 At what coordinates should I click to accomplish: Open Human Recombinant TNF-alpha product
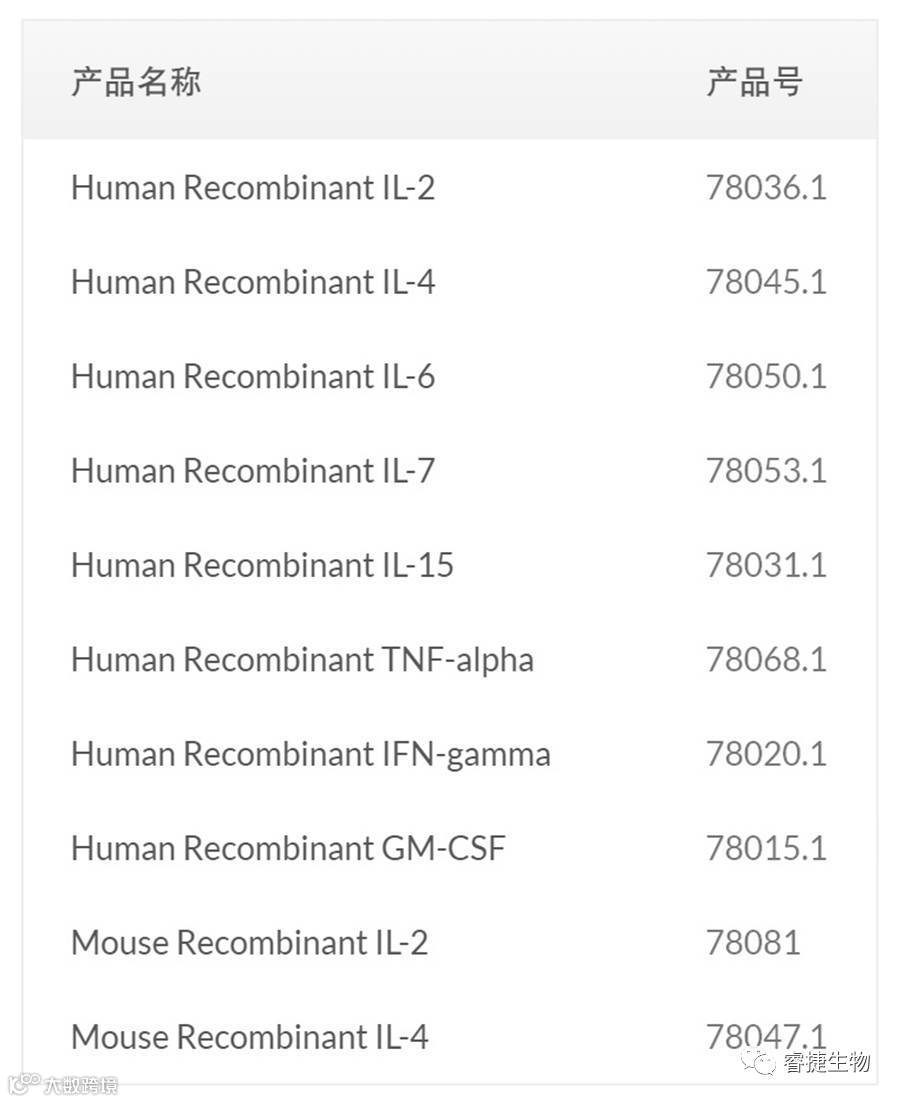coord(302,660)
